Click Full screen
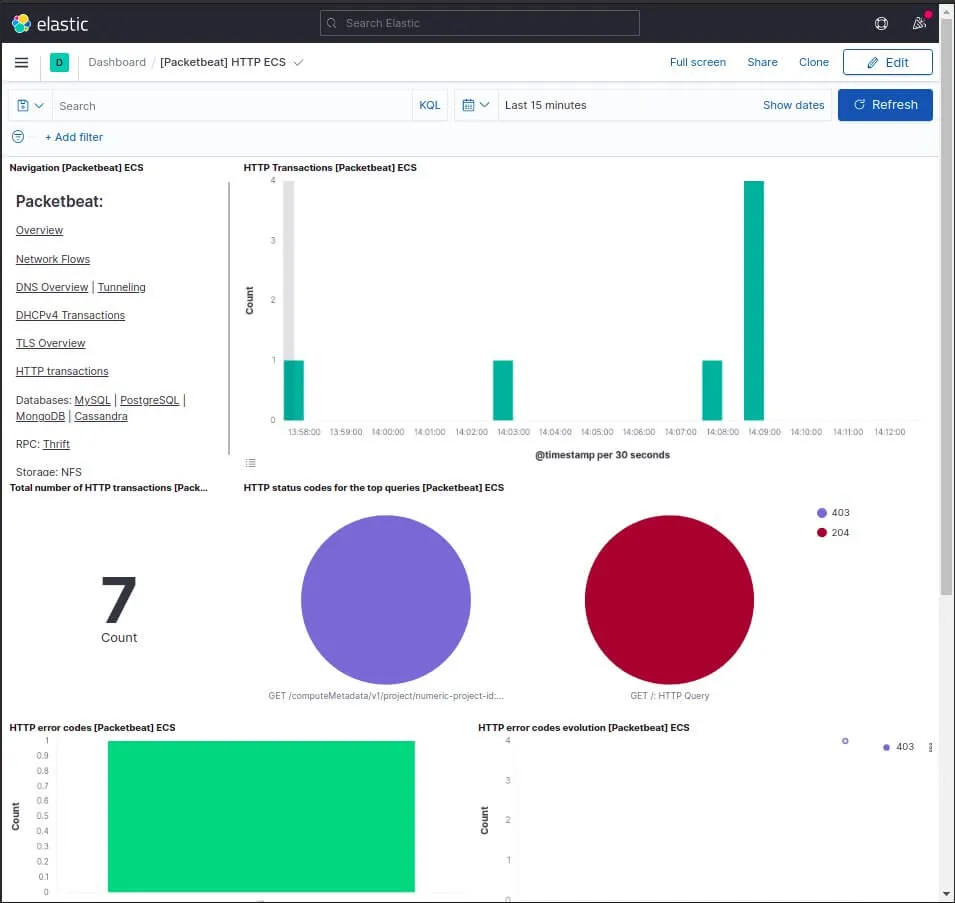 pos(697,62)
